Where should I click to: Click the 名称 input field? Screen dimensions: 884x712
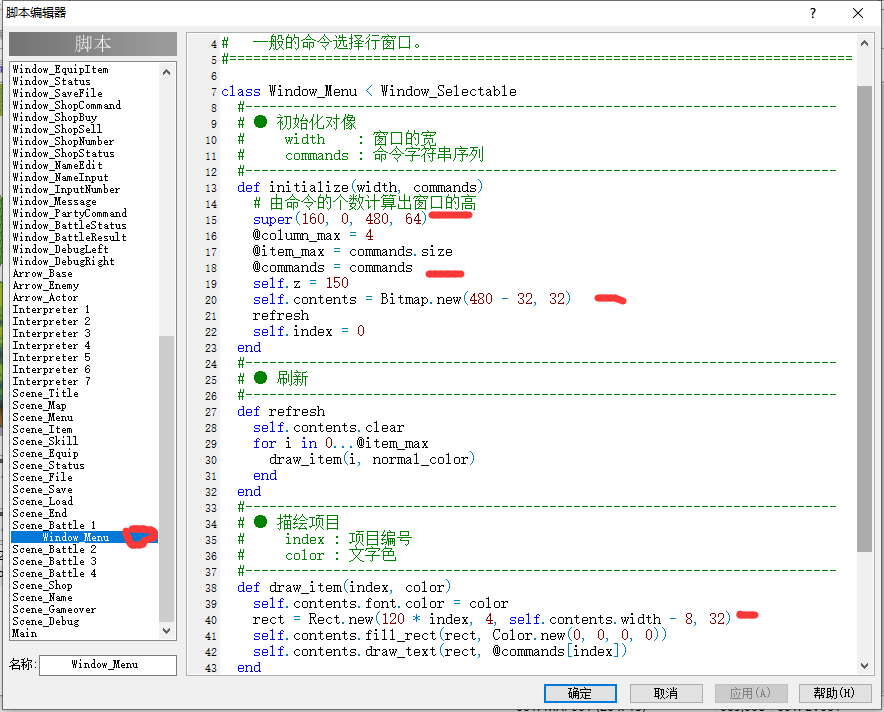tap(108, 665)
